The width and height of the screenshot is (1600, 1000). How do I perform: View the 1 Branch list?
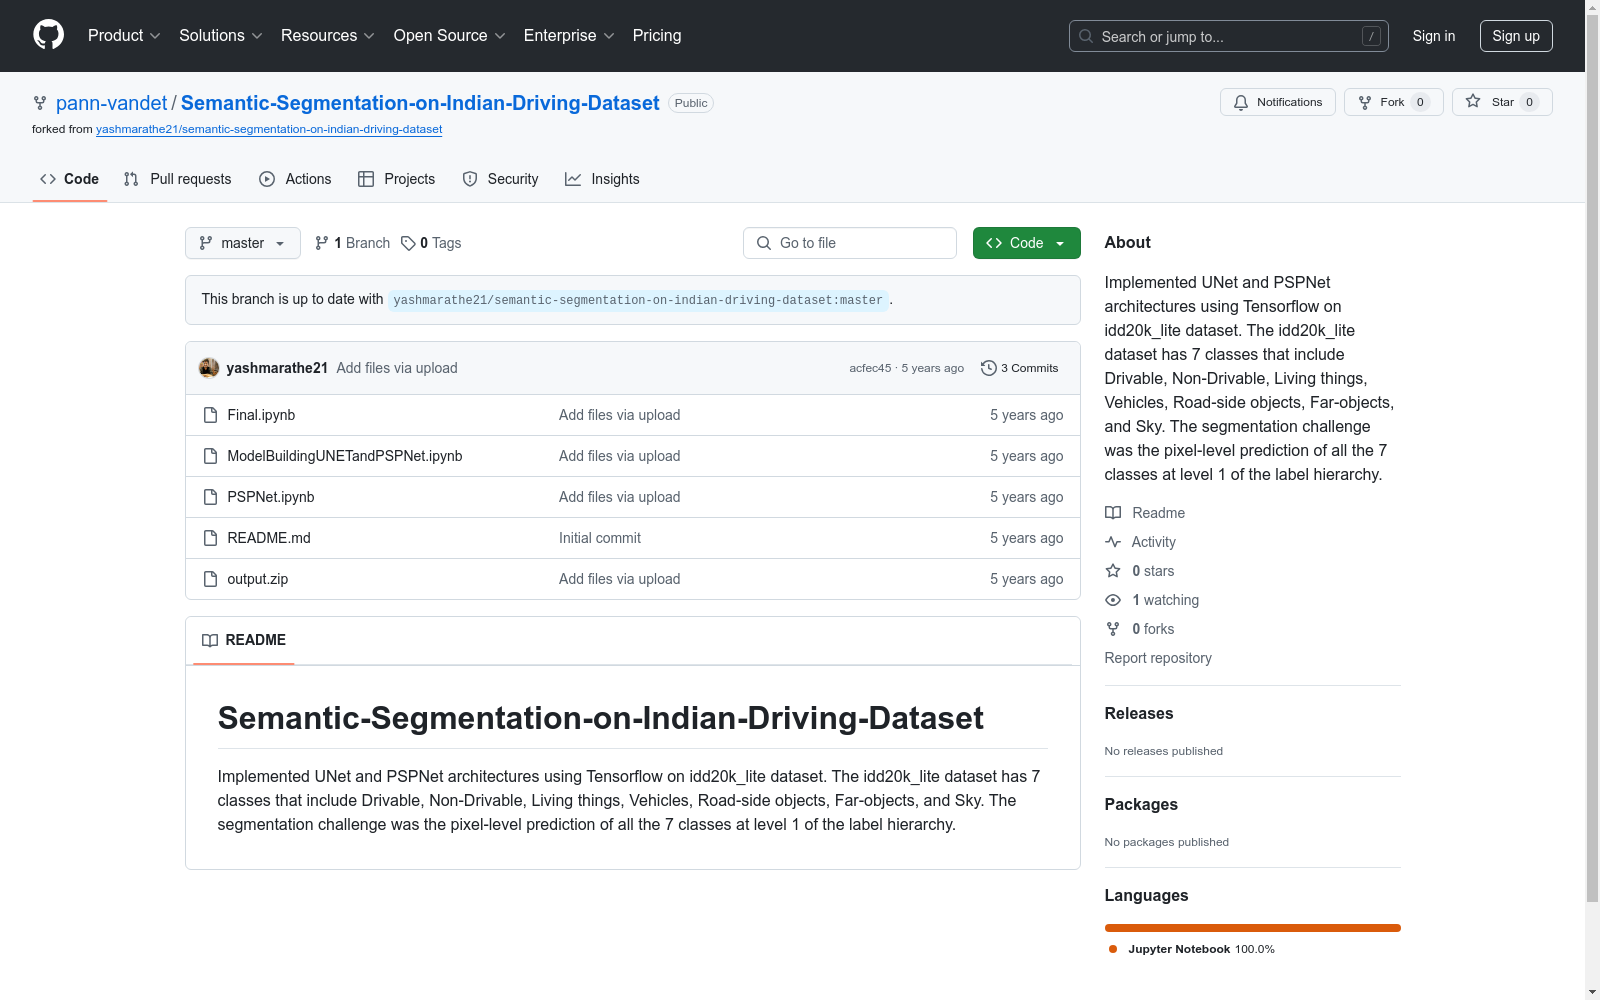pyautogui.click(x=352, y=243)
